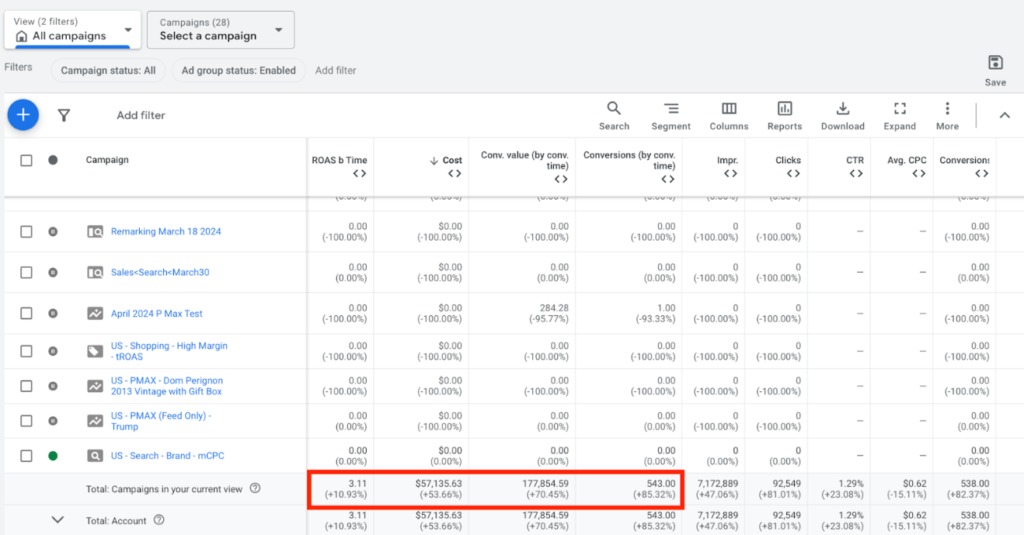1024x535 pixels.
Task: Click the Campaign status: All filter chip
Action: (x=108, y=70)
